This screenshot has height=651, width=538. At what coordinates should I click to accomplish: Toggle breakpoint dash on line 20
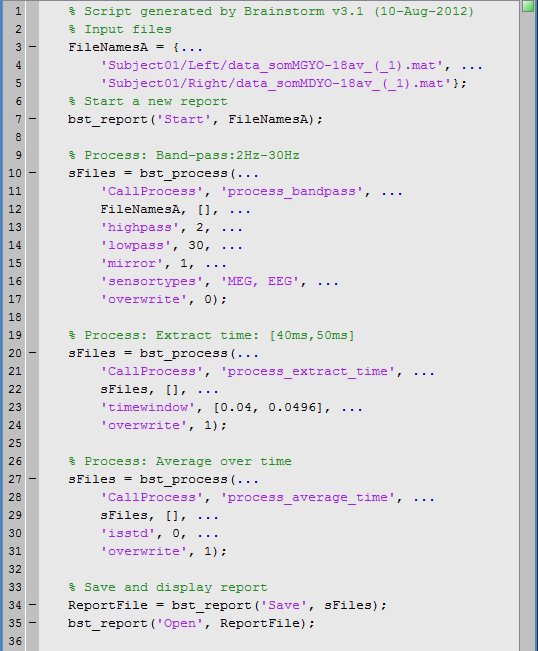click(32, 353)
